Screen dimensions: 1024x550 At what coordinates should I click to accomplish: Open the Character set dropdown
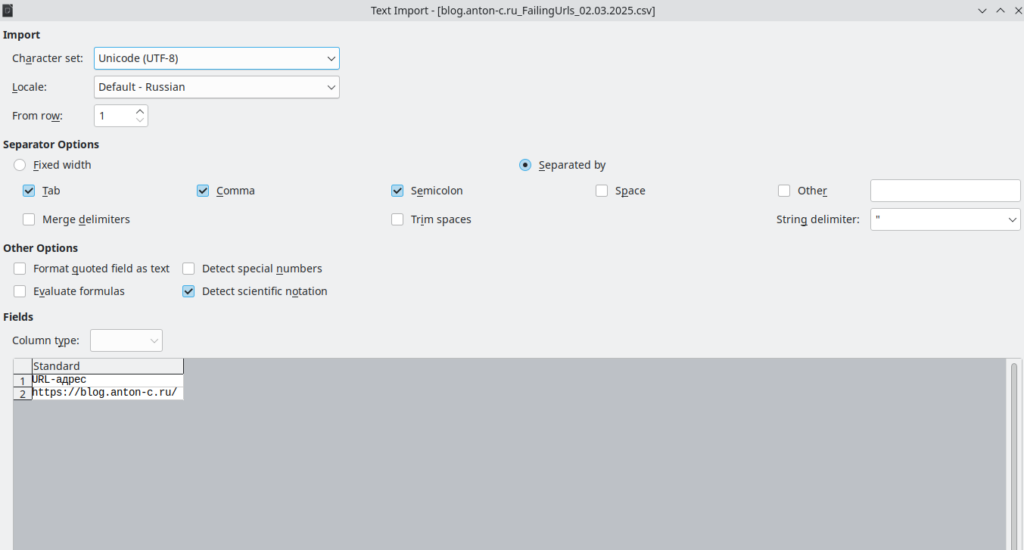[217, 58]
